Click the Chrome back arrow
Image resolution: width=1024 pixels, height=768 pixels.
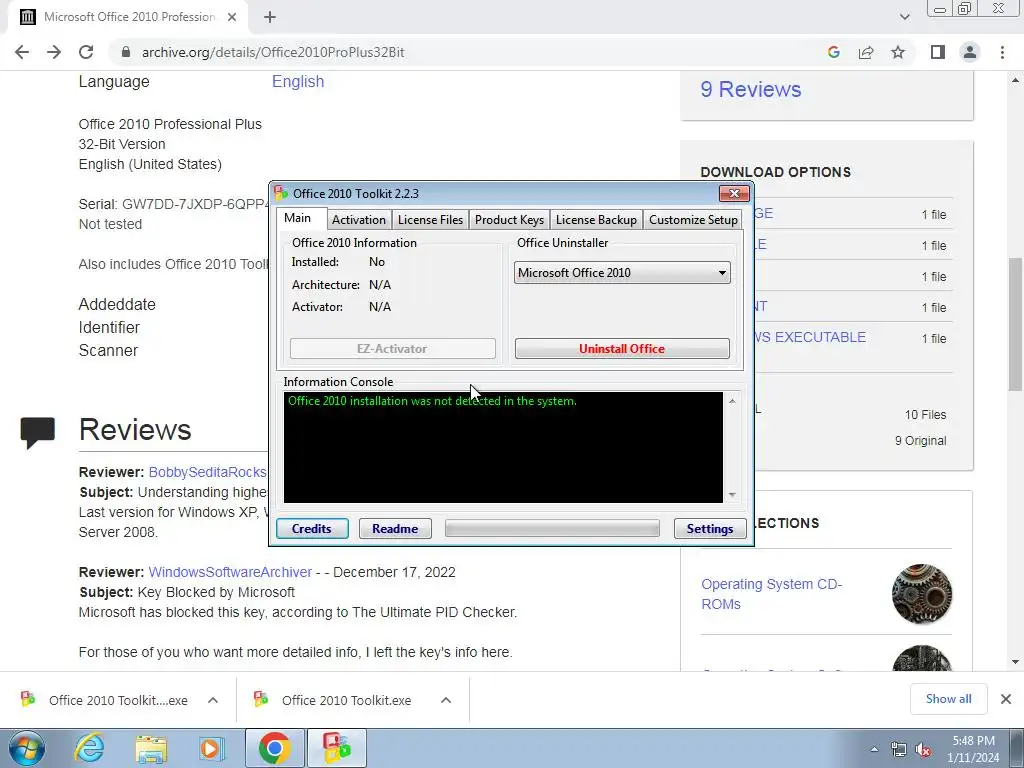pyautogui.click(x=22, y=52)
